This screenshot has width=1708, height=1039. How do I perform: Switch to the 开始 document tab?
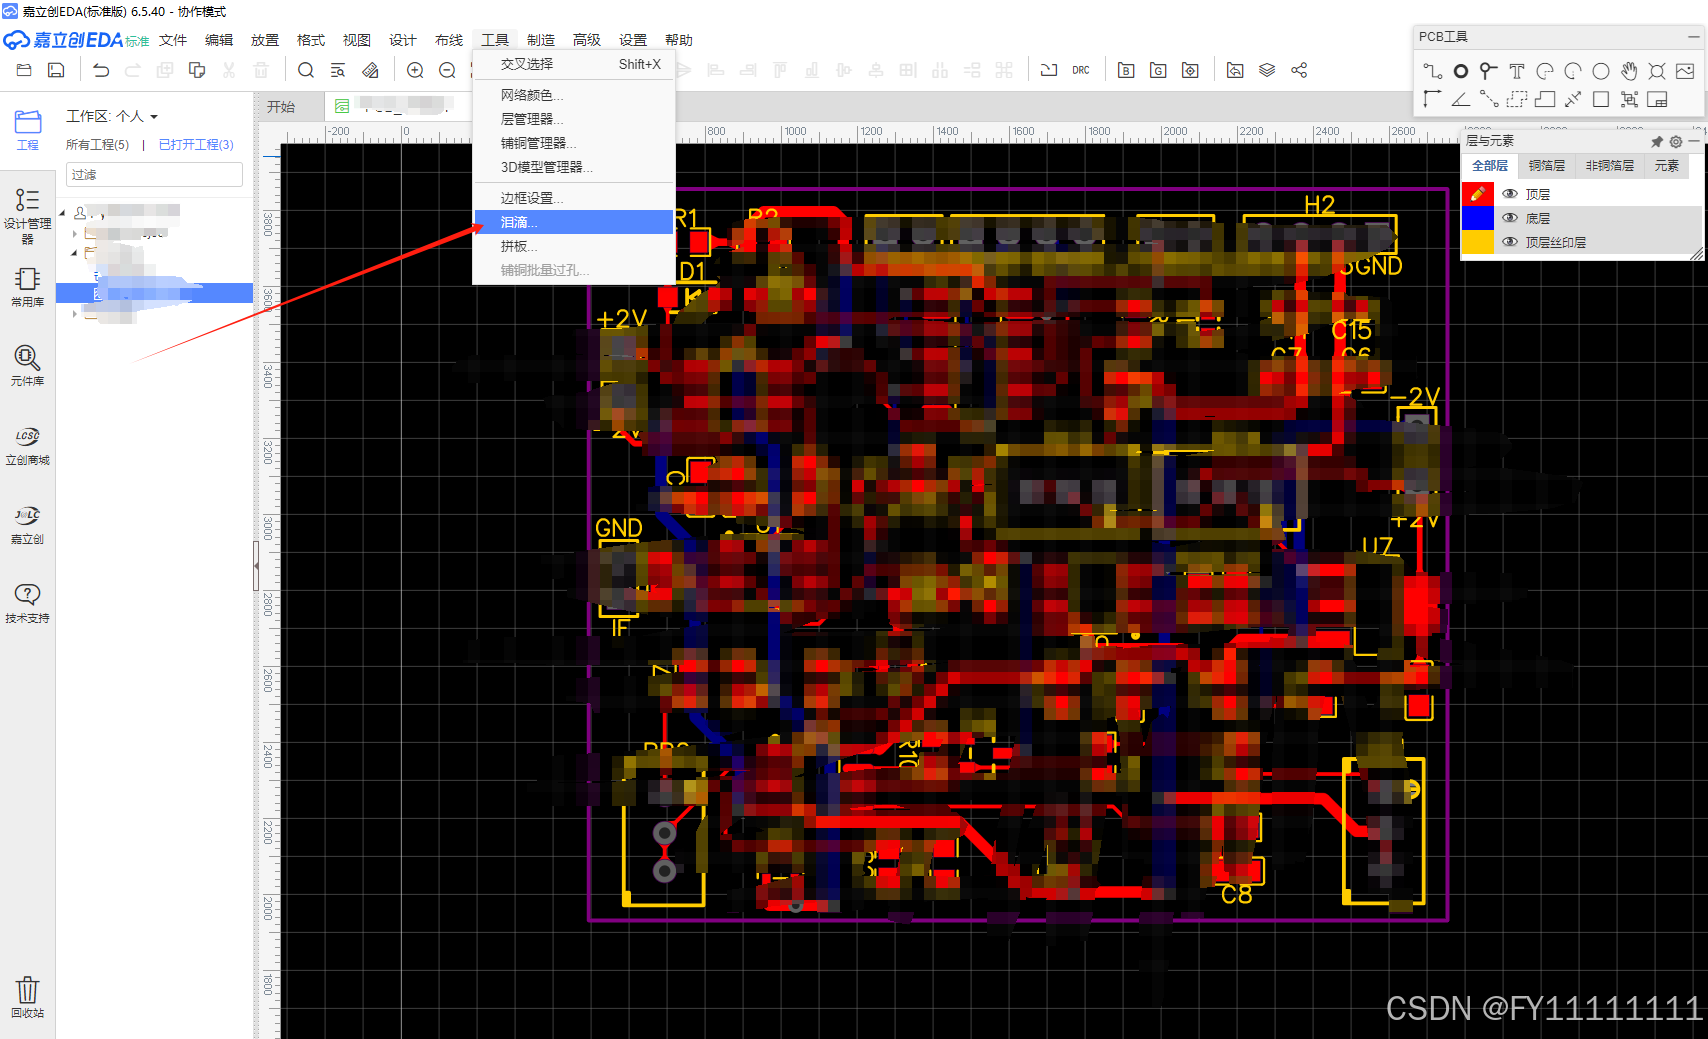281,107
